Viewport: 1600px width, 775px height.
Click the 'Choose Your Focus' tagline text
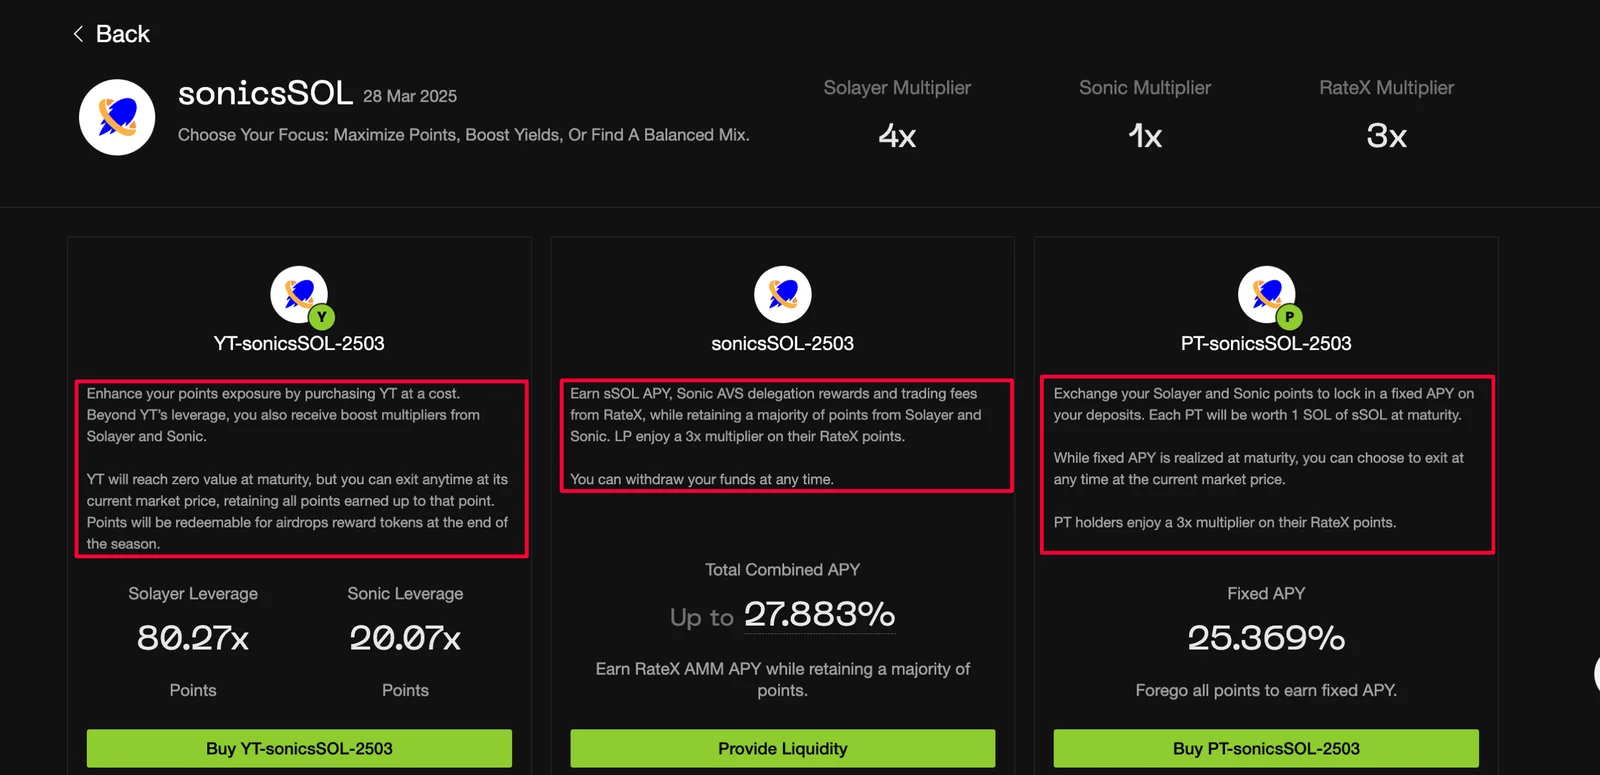pyautogui.click(x=464, y=135)
